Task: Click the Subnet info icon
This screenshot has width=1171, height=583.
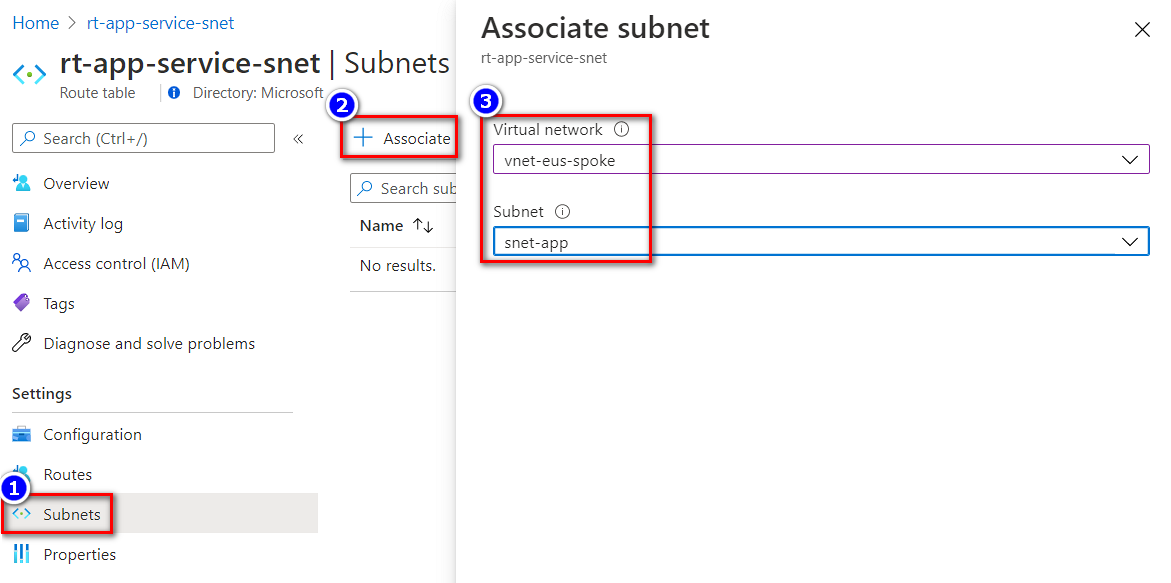Action: click(x=562, y=212)
